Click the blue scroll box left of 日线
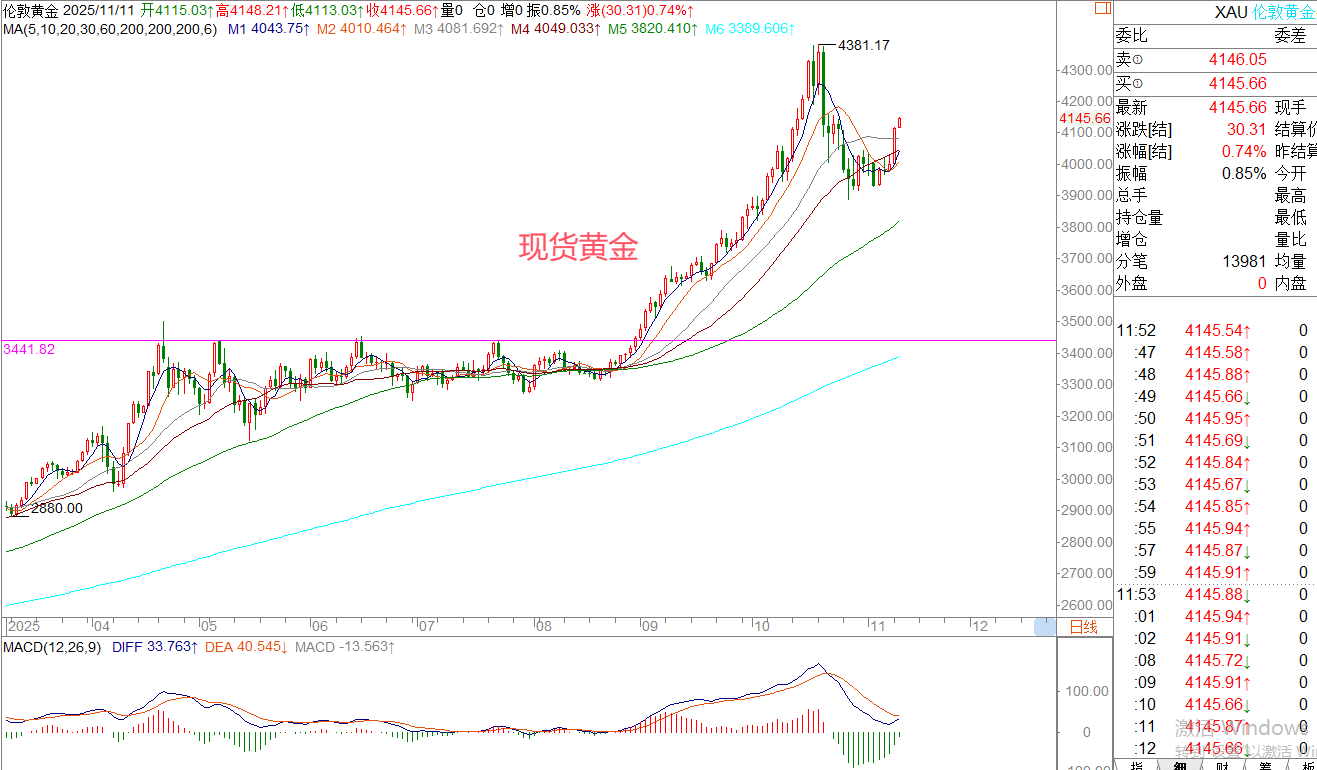Screen dimensions: 1317x770 pos(1045,627)
